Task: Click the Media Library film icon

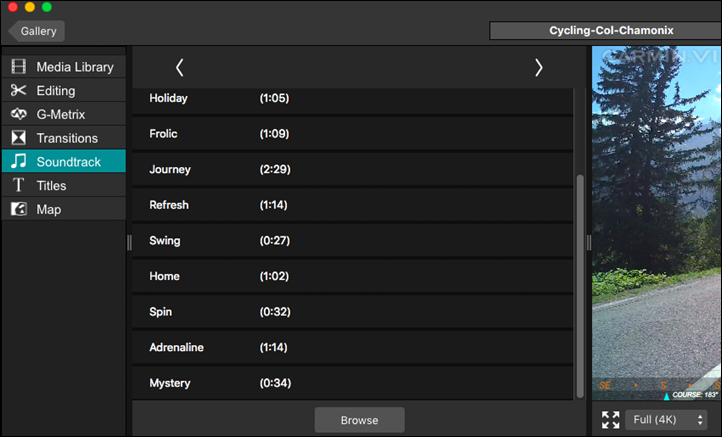Action: pyautogui.click(x=18, y=67)
